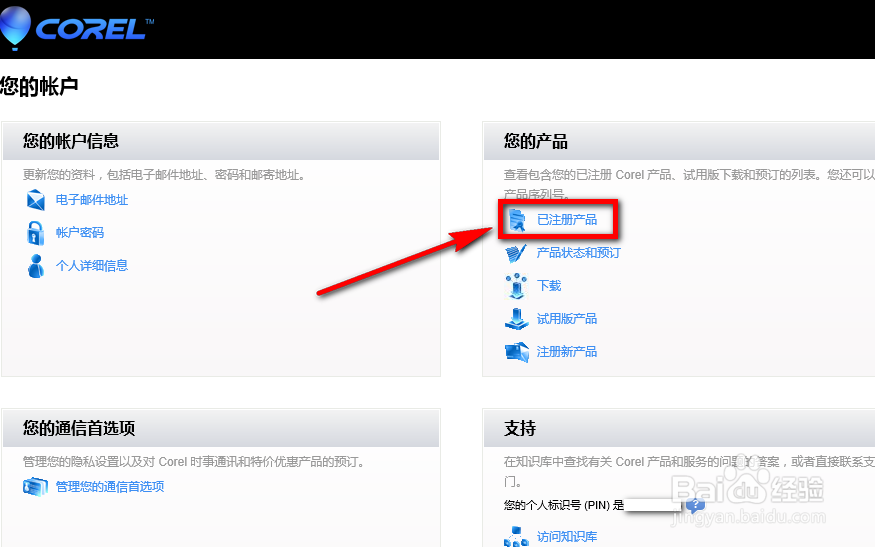Click the 您的产品 section header
Viewport: 875px width, 547px height.
coord(679,141)
